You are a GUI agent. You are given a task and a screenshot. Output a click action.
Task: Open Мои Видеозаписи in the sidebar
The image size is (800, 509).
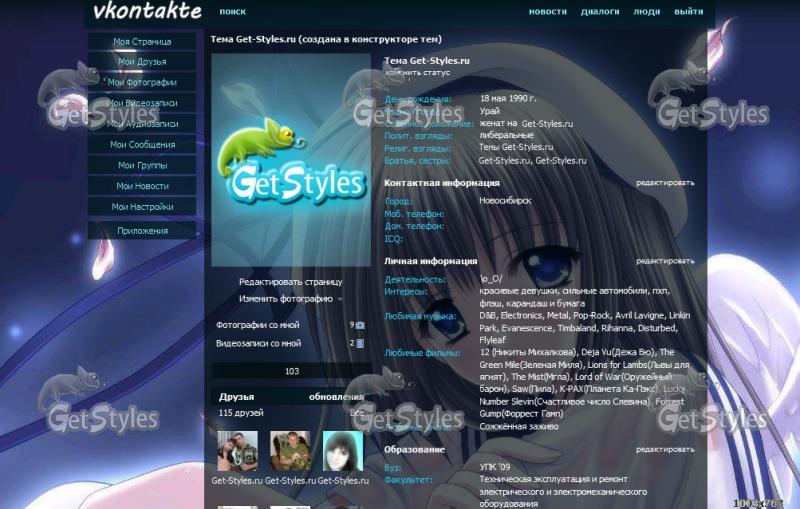142,103
